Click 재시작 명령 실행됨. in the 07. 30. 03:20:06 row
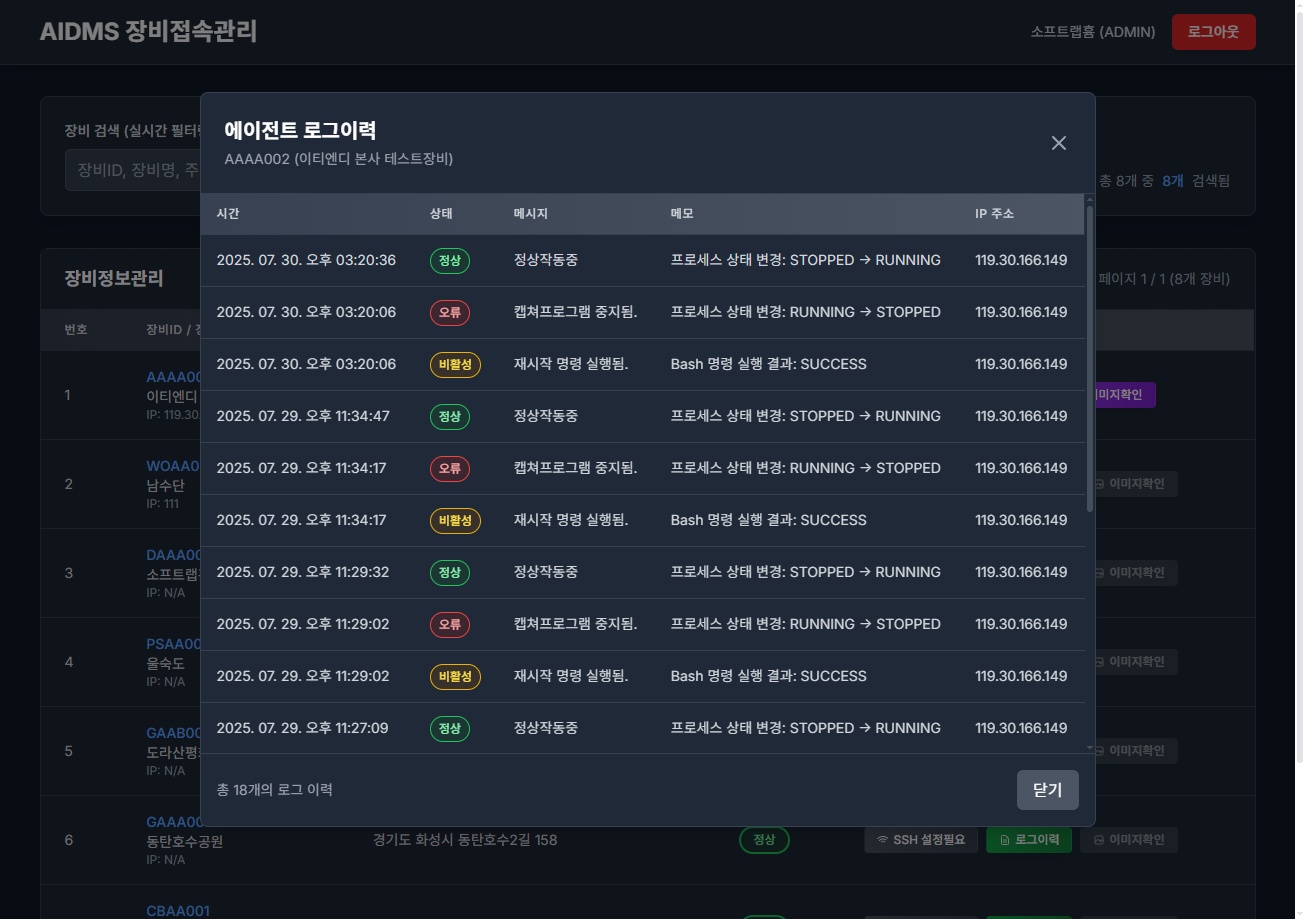Screen dimensions: 1305x919 pos(571,364)
